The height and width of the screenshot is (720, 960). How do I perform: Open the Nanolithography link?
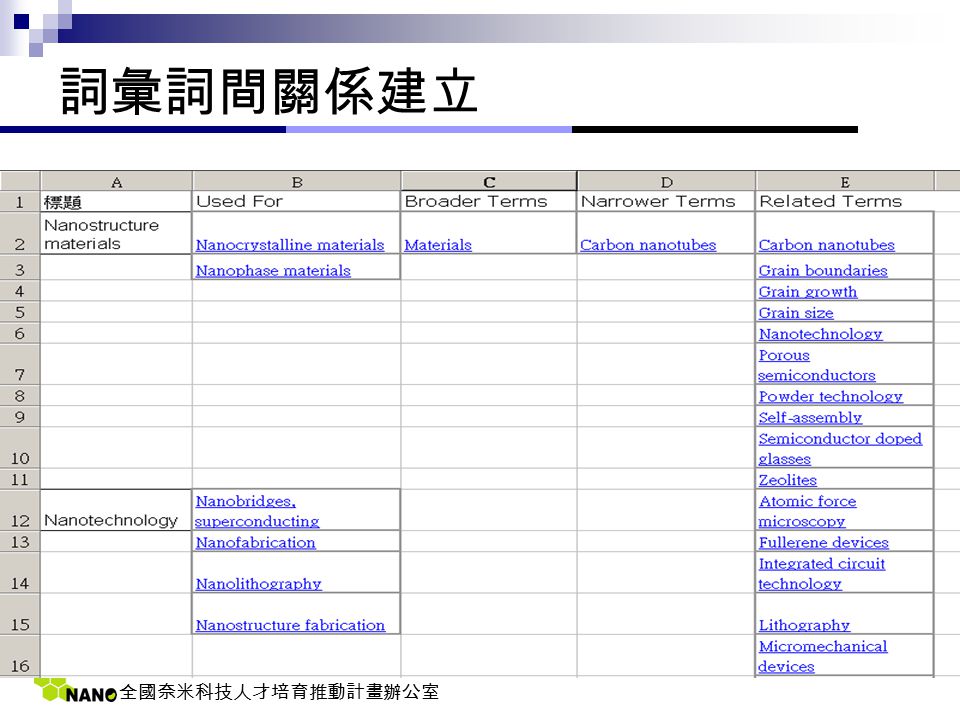pyautogui.click(x=258, y=584)
